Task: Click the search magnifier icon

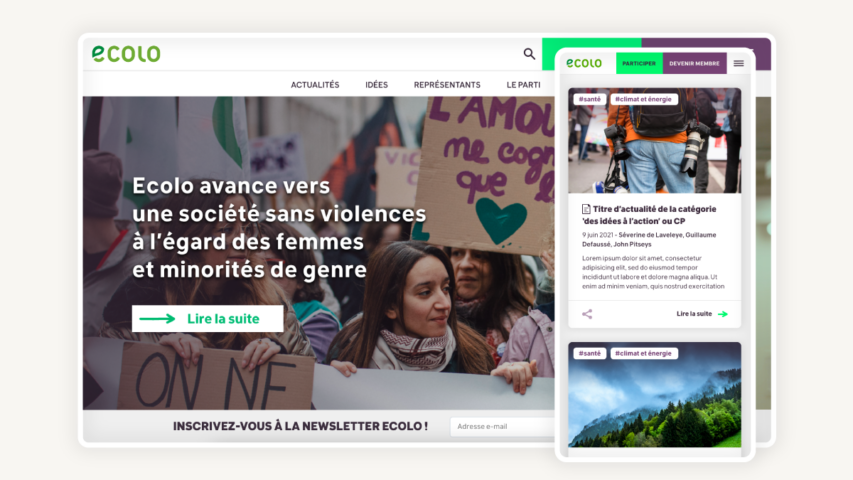Action: (529, 53)
